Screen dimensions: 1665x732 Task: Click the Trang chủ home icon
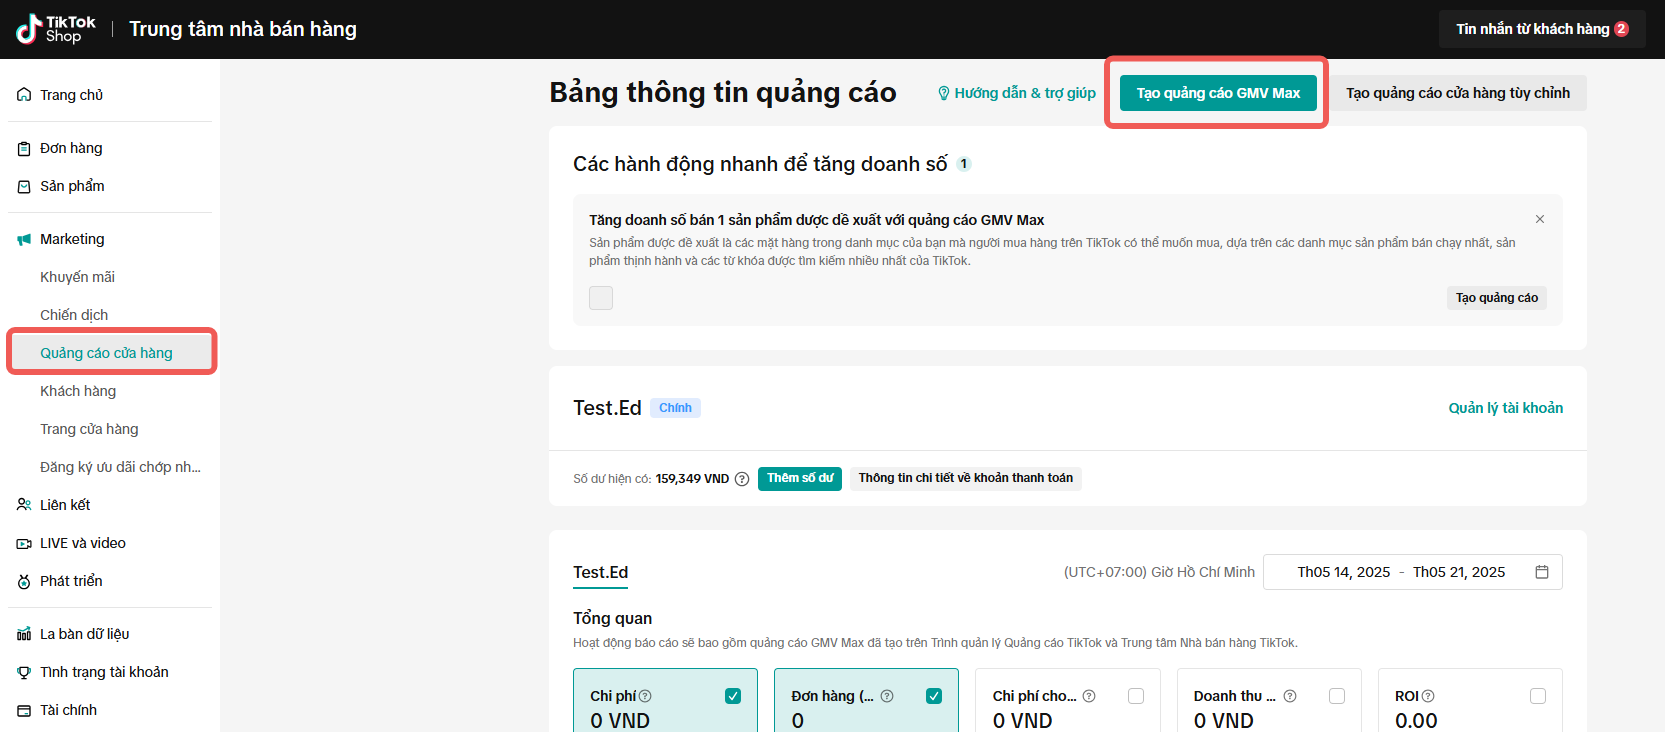[x=24, y=95]
